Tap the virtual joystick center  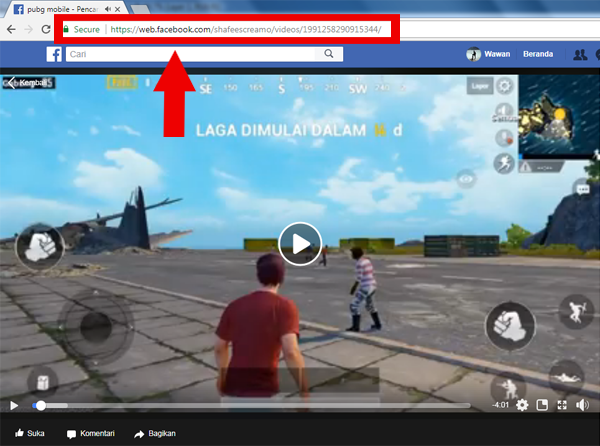click(x=96, y=327)
